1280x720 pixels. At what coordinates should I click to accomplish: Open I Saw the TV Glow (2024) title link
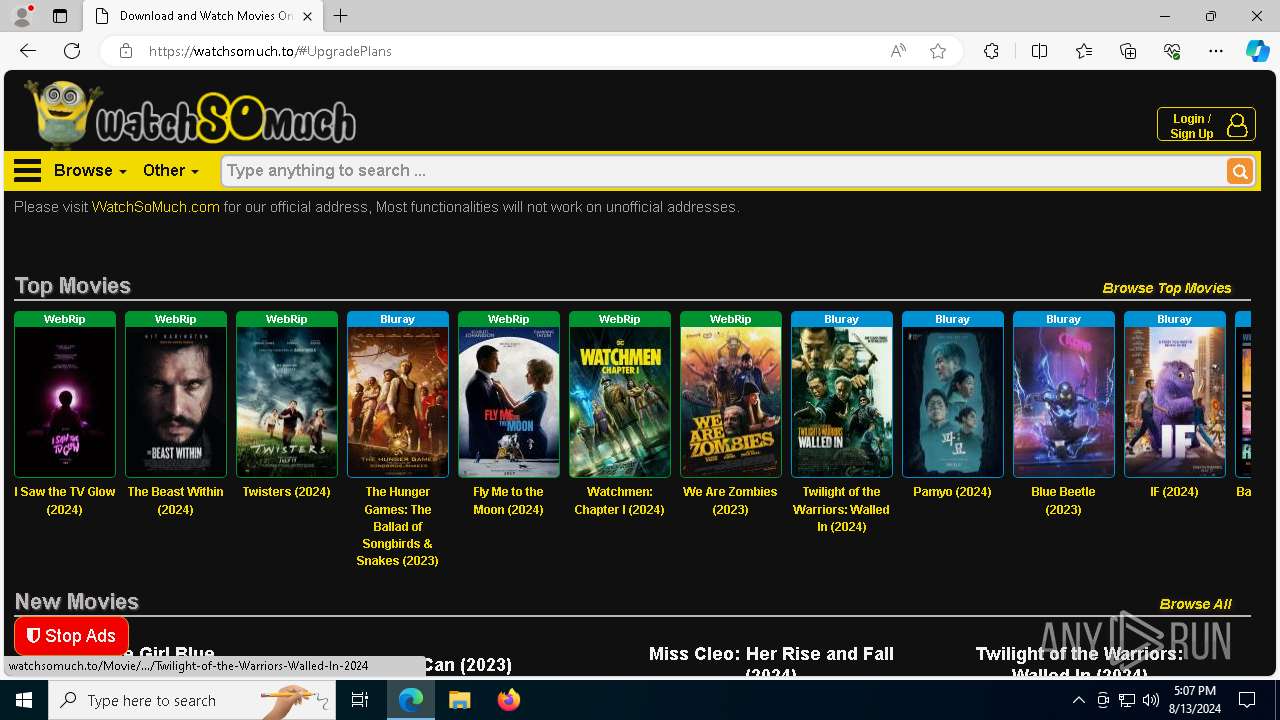click(65, 501)
